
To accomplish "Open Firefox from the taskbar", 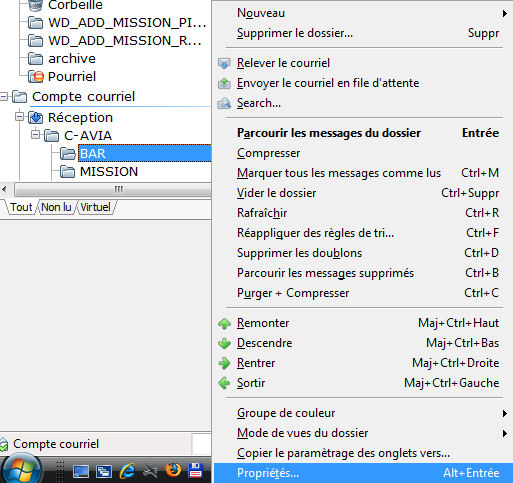I will click(172, 471).
